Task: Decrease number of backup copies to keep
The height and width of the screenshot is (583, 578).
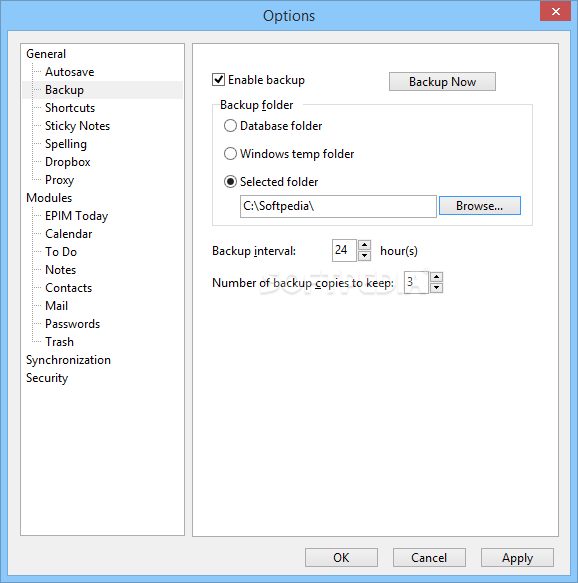Action: point(436,288)
